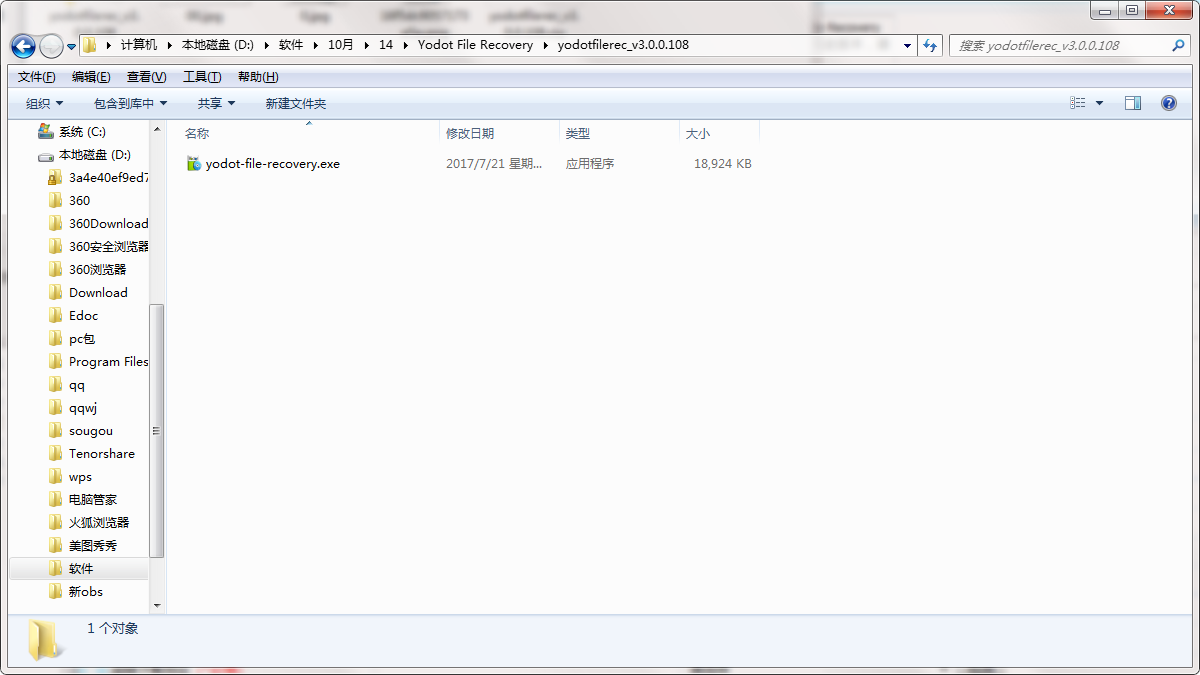1200x675 pixels.
Task: Click the pc包 folder icon
Action: pos(56,338)
